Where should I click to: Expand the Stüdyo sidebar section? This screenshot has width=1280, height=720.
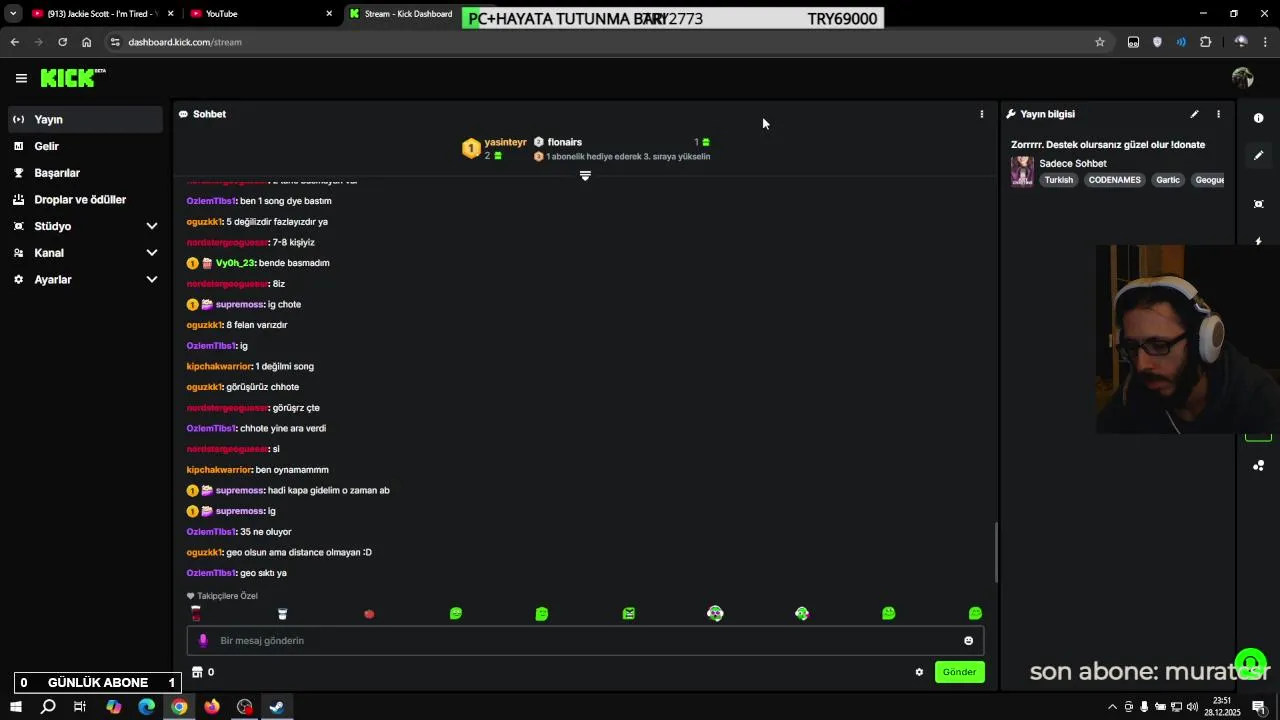[x=151, y=226]
